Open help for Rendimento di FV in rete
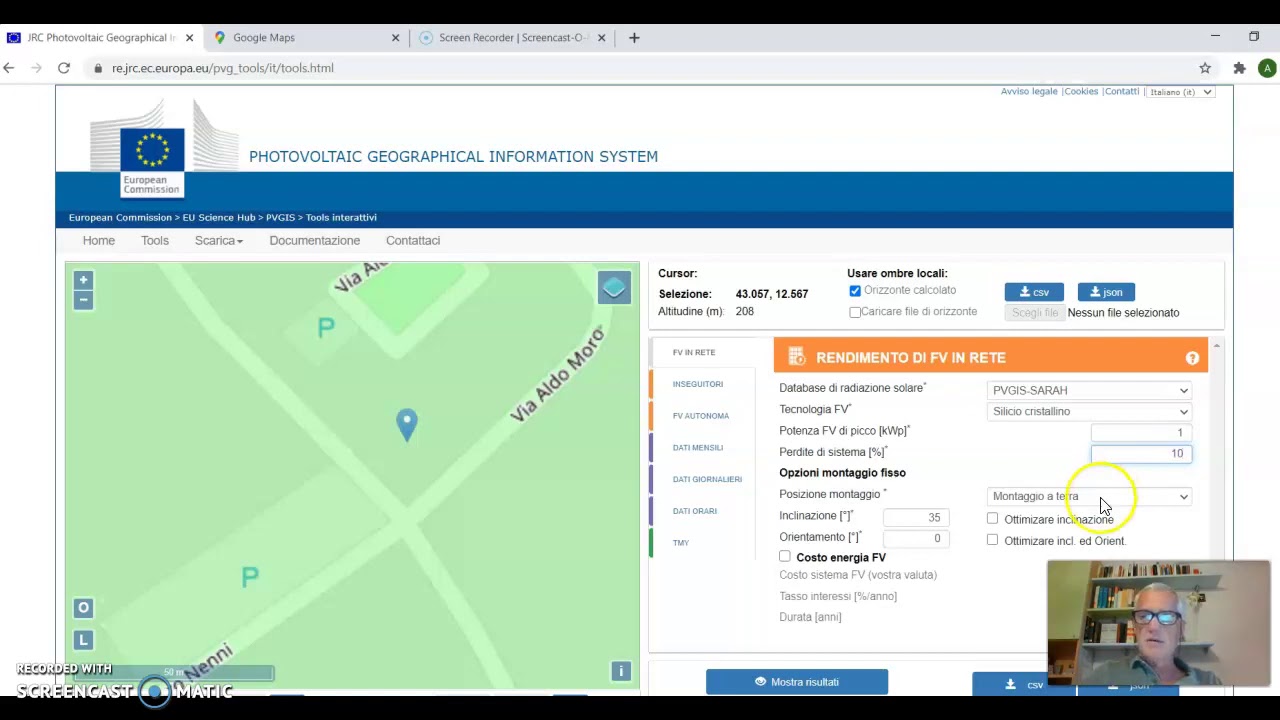The width and height of the screenshot is (1280, 720). [1192, 358]
